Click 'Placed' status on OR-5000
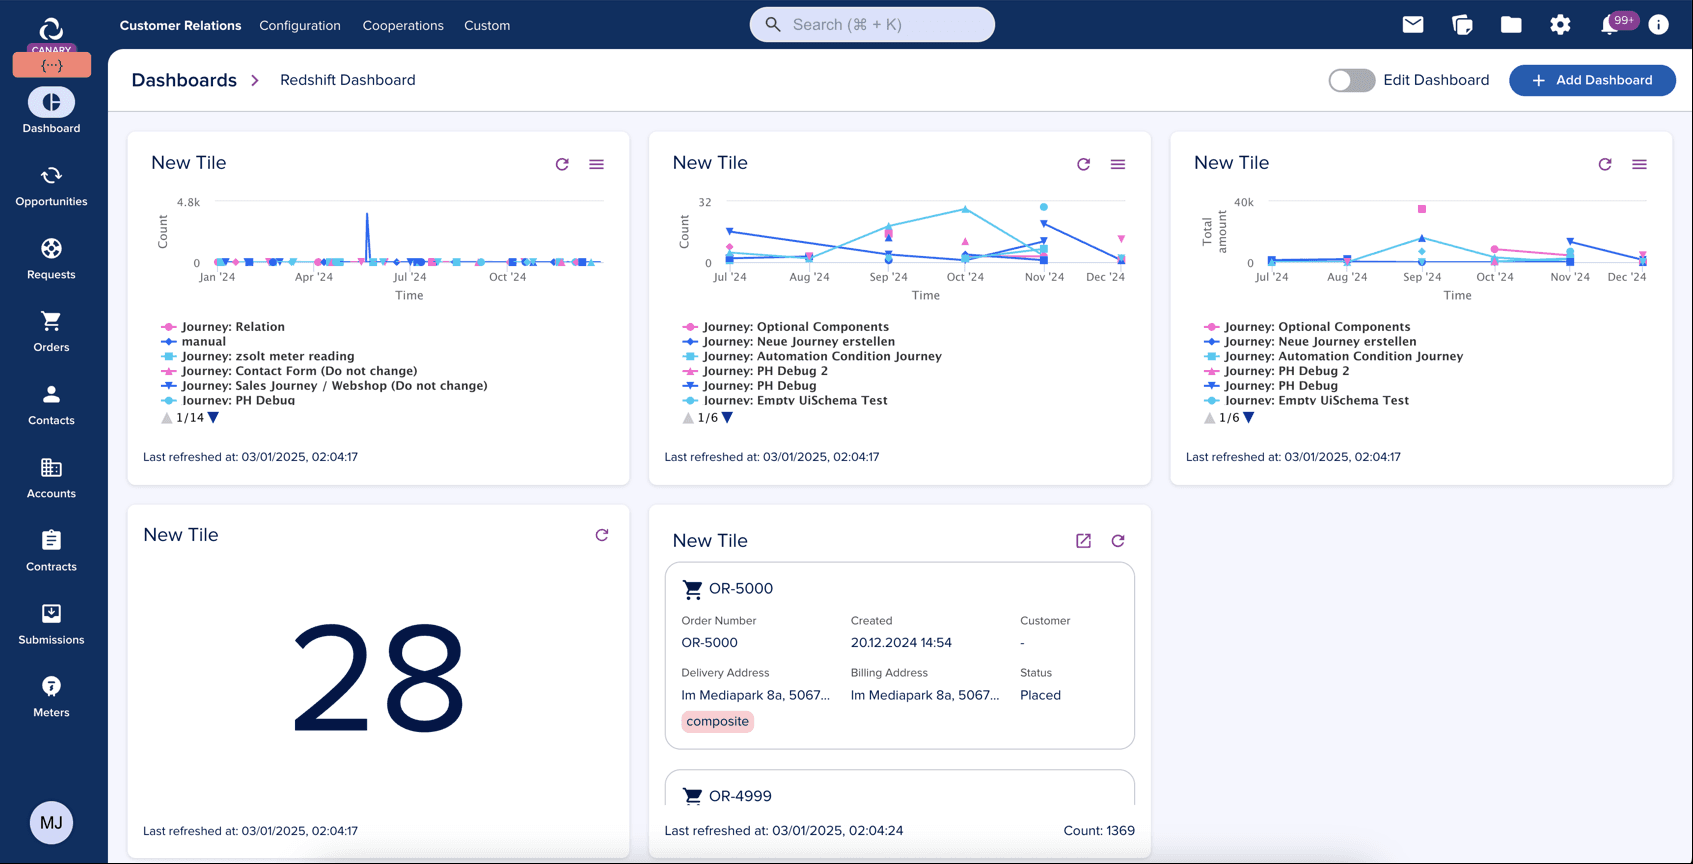 (x=1040, y=695)
